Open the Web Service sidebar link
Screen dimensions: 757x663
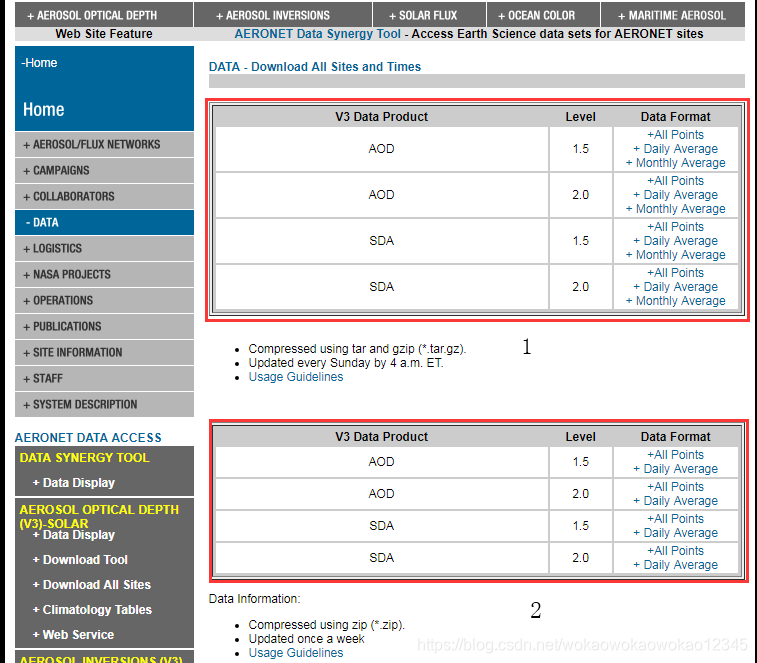coord(73,635)
